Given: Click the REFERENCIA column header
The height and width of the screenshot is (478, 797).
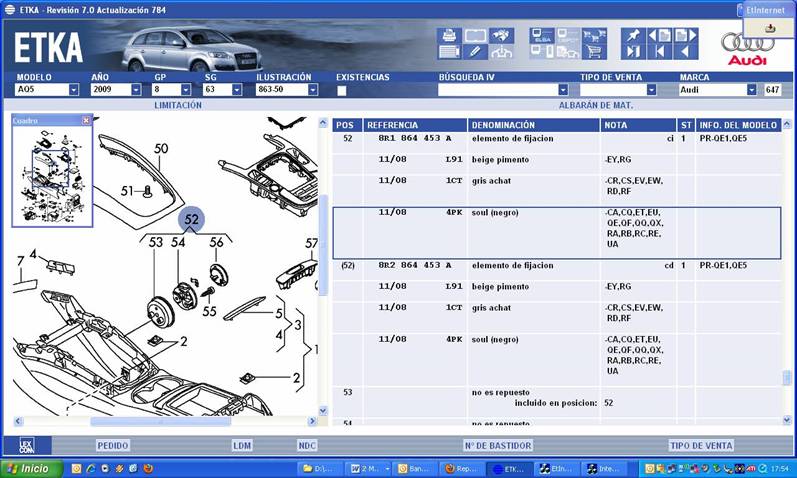Looking at the screenshot, I should [415, 125].
